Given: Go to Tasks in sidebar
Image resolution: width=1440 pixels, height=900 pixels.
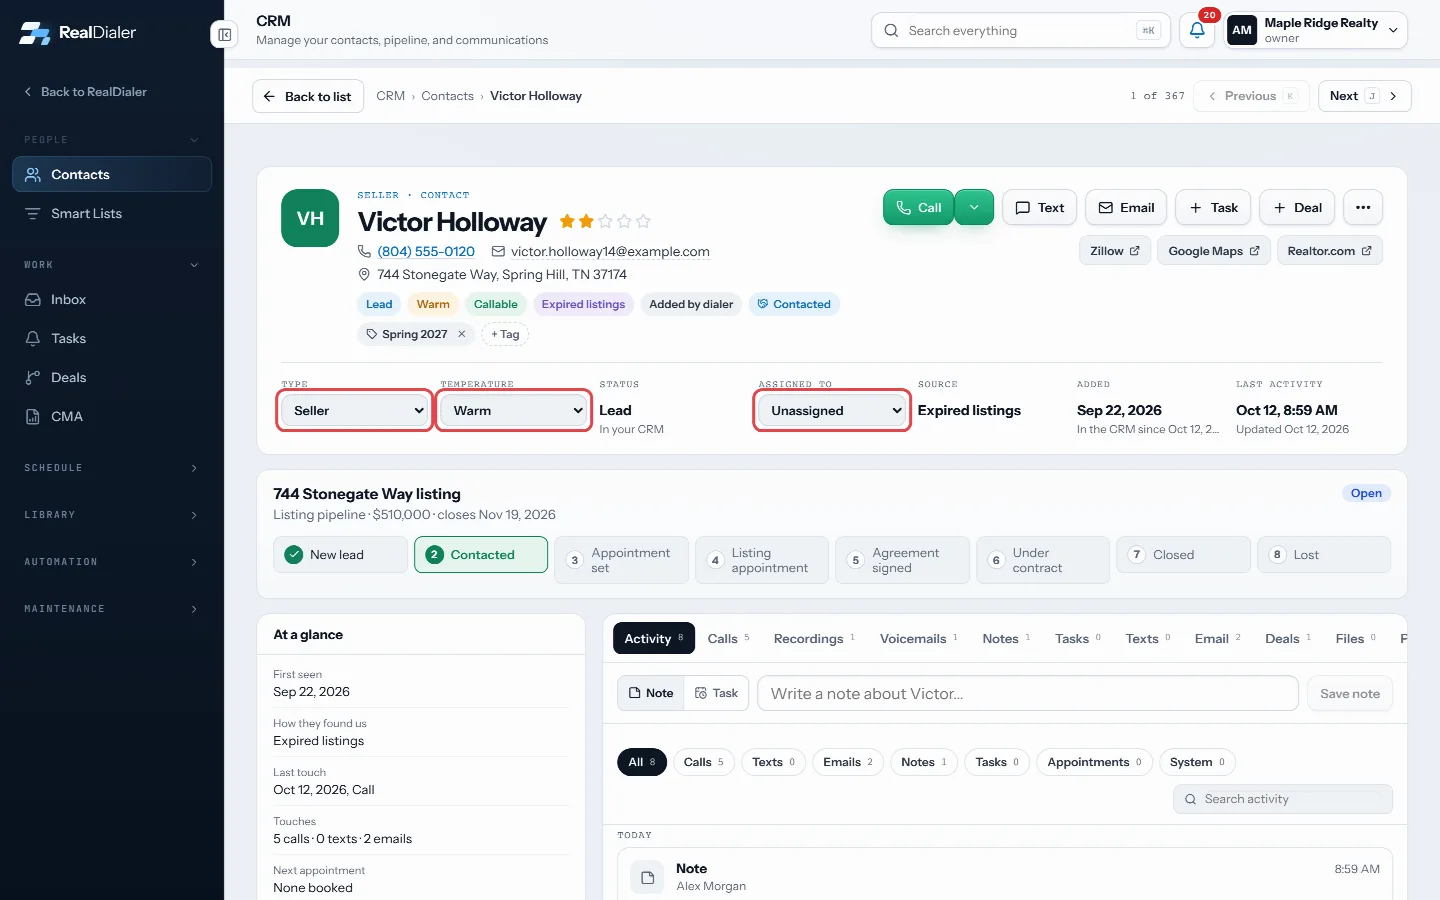Looking at the screenshot, I should [112, 338].
